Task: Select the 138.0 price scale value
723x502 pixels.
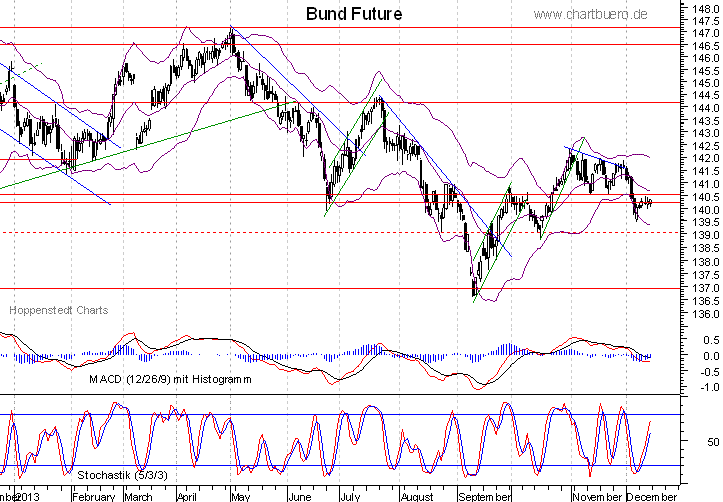Action: point(706,262)
